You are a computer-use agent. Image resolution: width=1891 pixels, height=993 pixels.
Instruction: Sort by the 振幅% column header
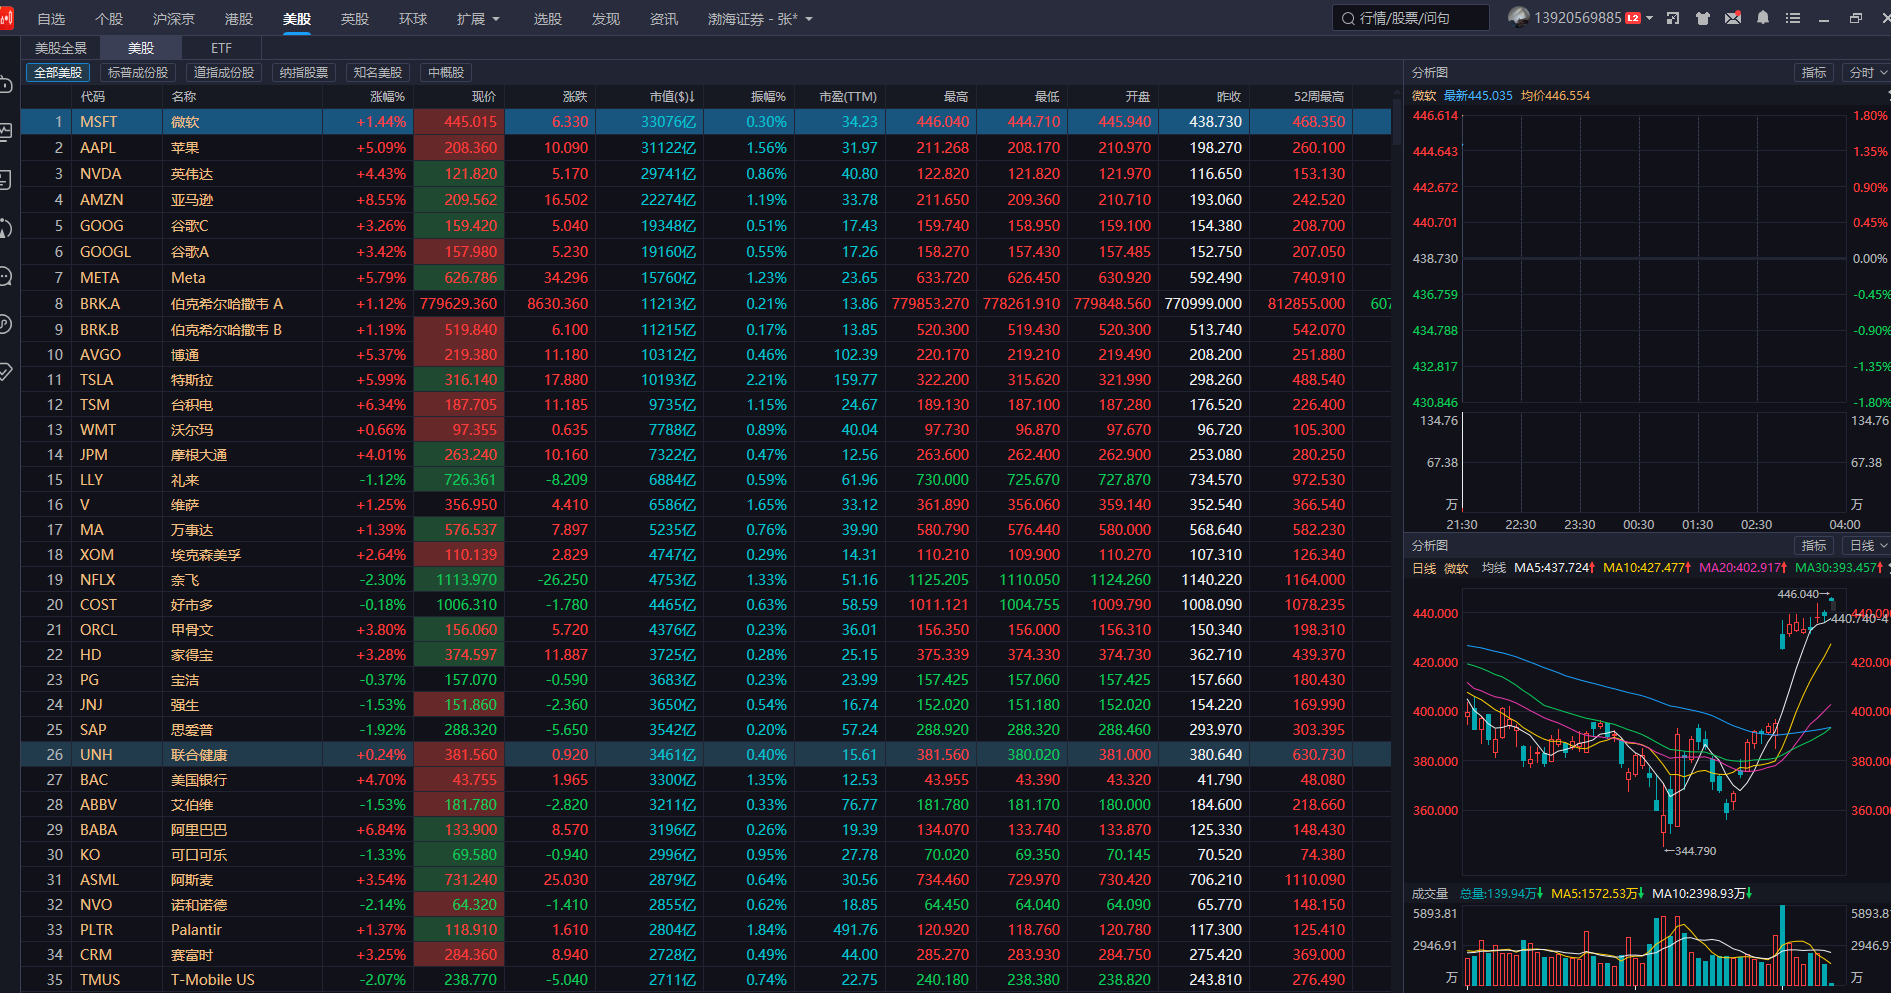pyautogui.click(x=769, y=97)
